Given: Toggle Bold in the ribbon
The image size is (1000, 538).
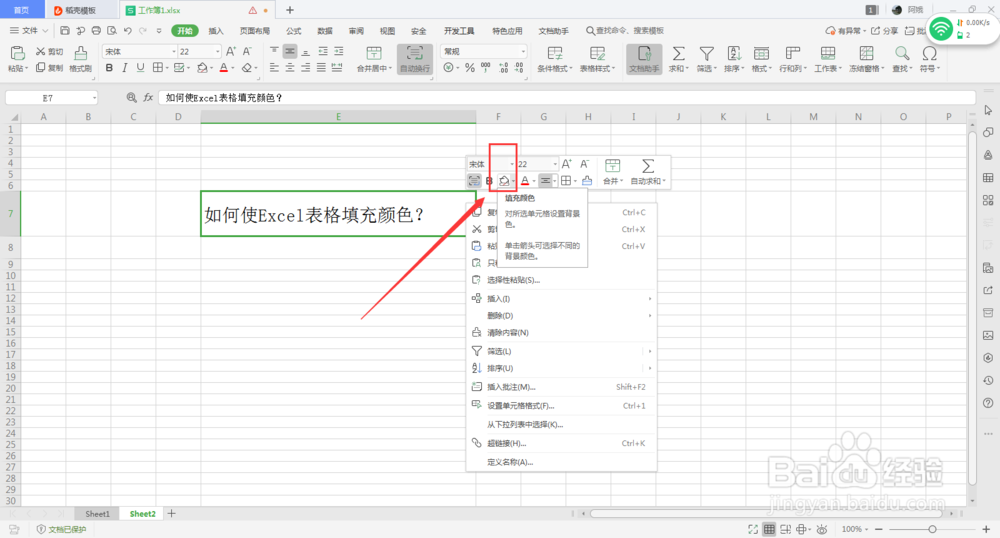Looking at the screenshot, I should click(109, 68).
